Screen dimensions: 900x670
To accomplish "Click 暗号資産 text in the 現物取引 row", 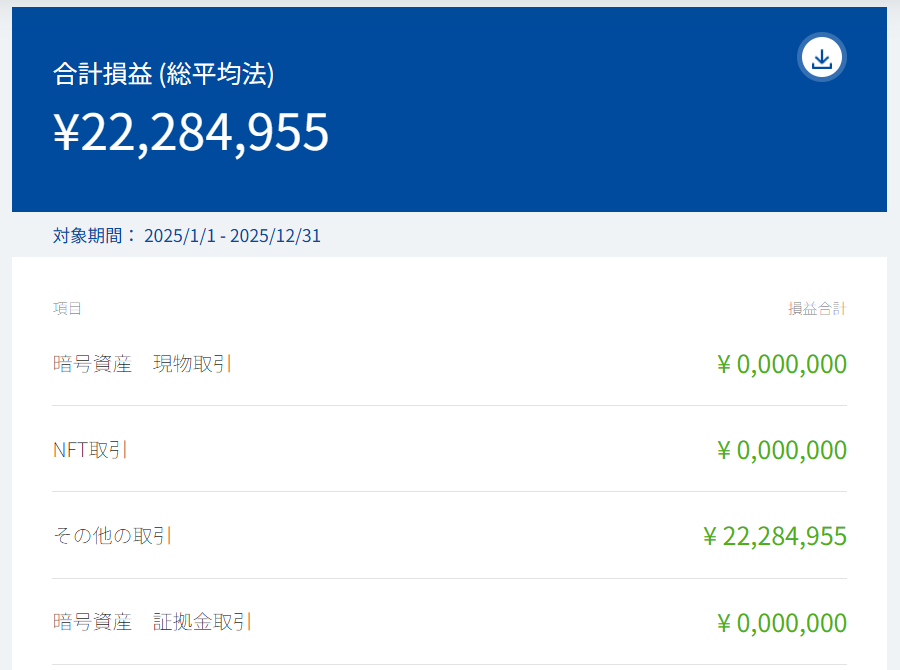I will [92, 364].
